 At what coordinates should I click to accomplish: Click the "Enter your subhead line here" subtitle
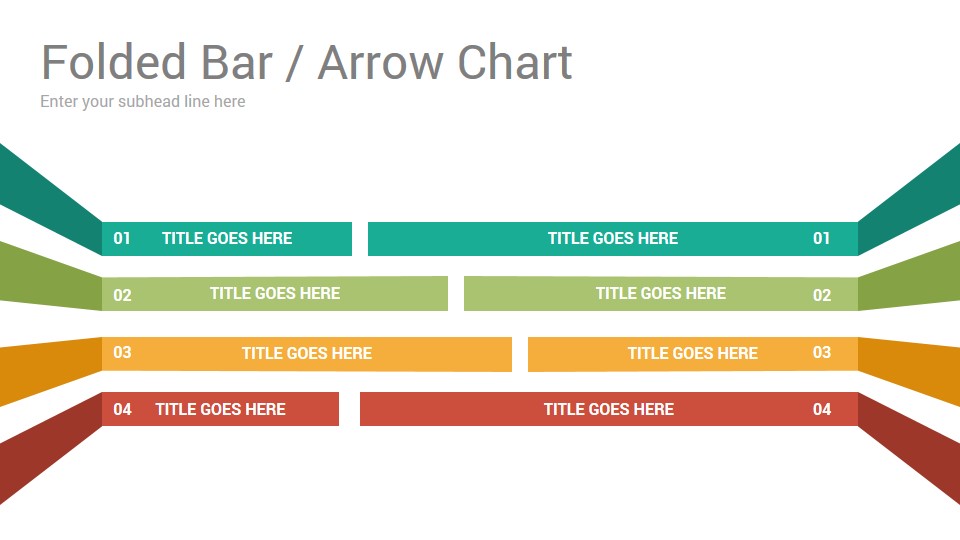pos(143,102)
